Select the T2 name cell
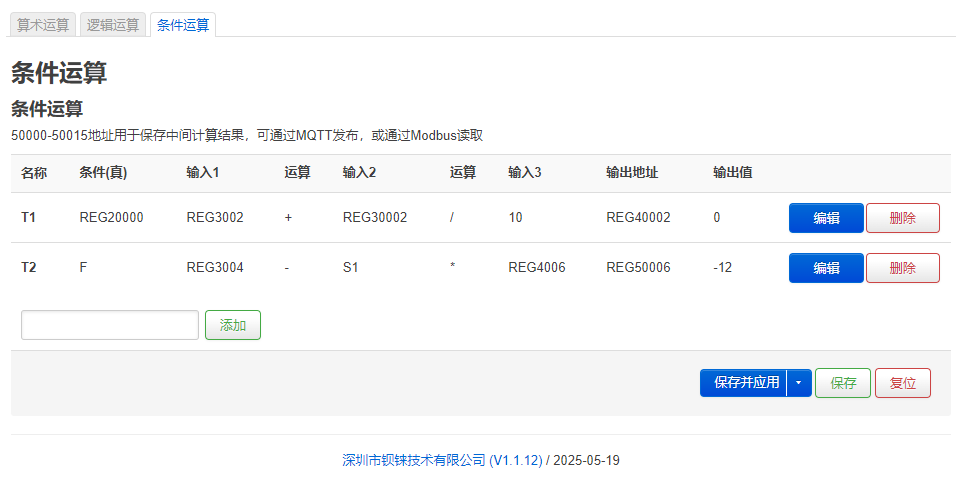The width and height of the screenshot is (964, 480). (28, 267)
